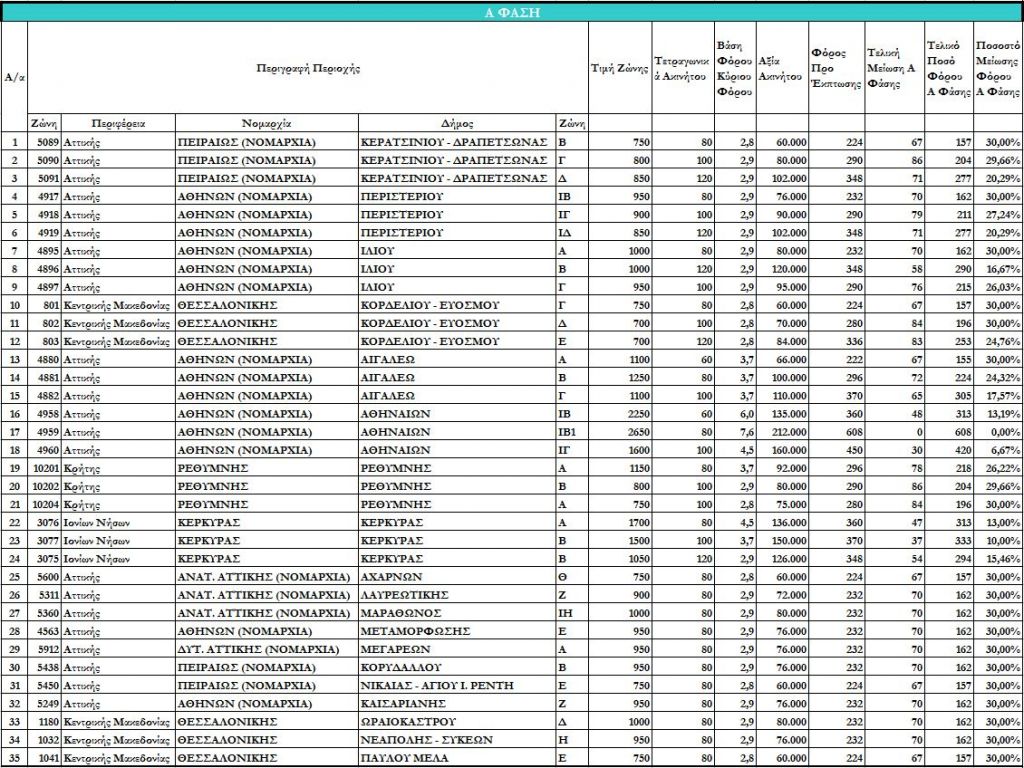Click the 'Α ΦΑΣΗ' title banner
This screenshot has width=1024, height=768.
click(512, 12)
